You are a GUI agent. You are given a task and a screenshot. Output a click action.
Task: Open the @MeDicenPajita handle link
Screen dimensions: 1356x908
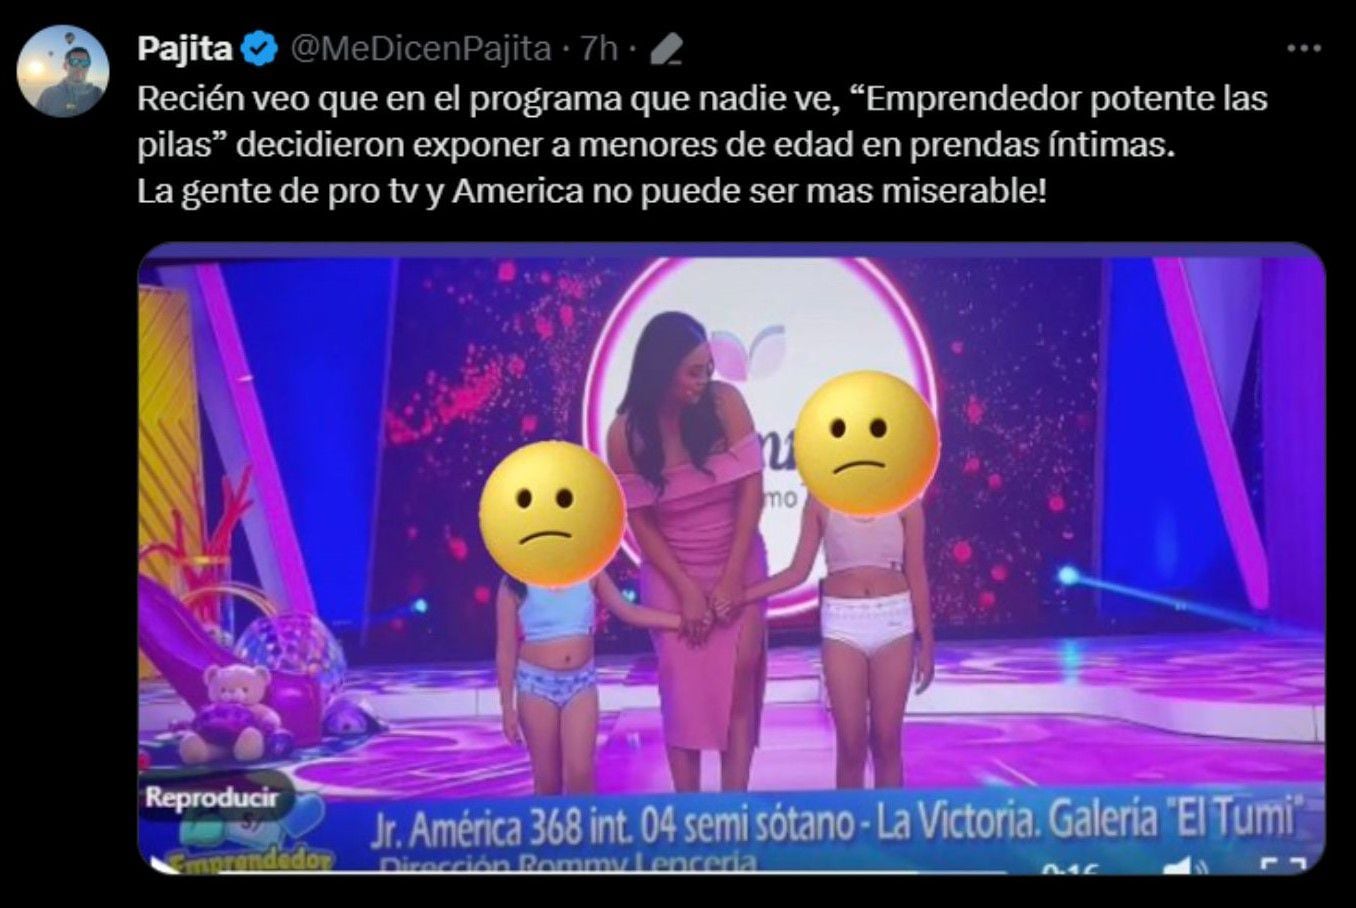point(420,48)
